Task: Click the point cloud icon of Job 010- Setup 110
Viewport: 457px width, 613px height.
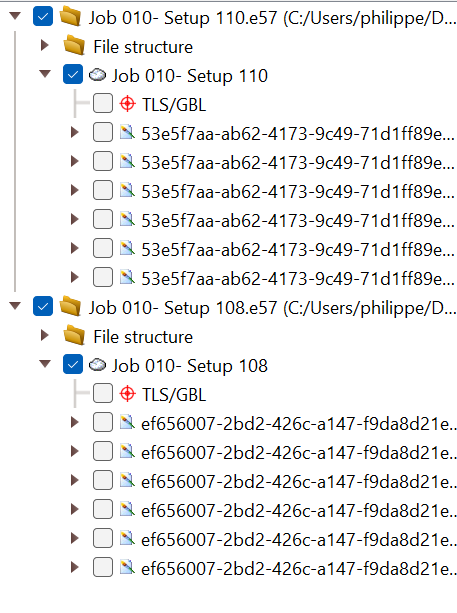Action: 97,75
